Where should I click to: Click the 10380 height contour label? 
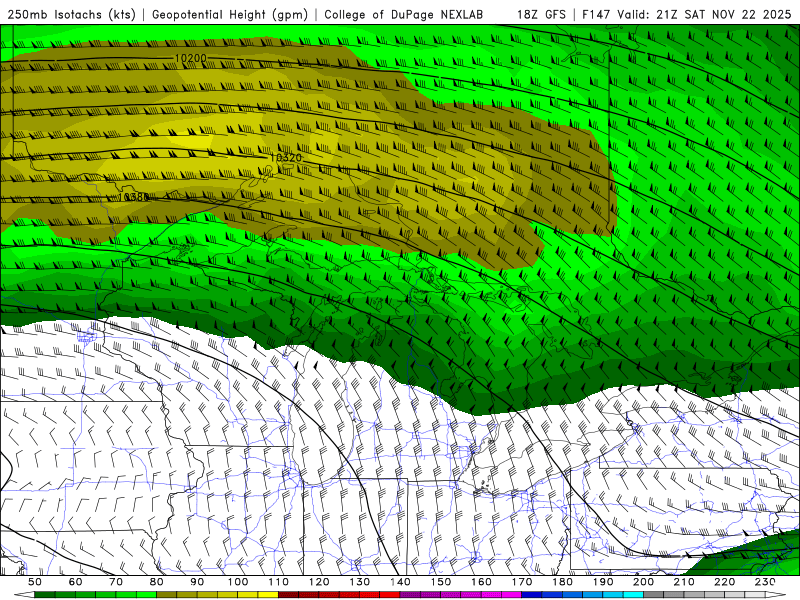134,196
